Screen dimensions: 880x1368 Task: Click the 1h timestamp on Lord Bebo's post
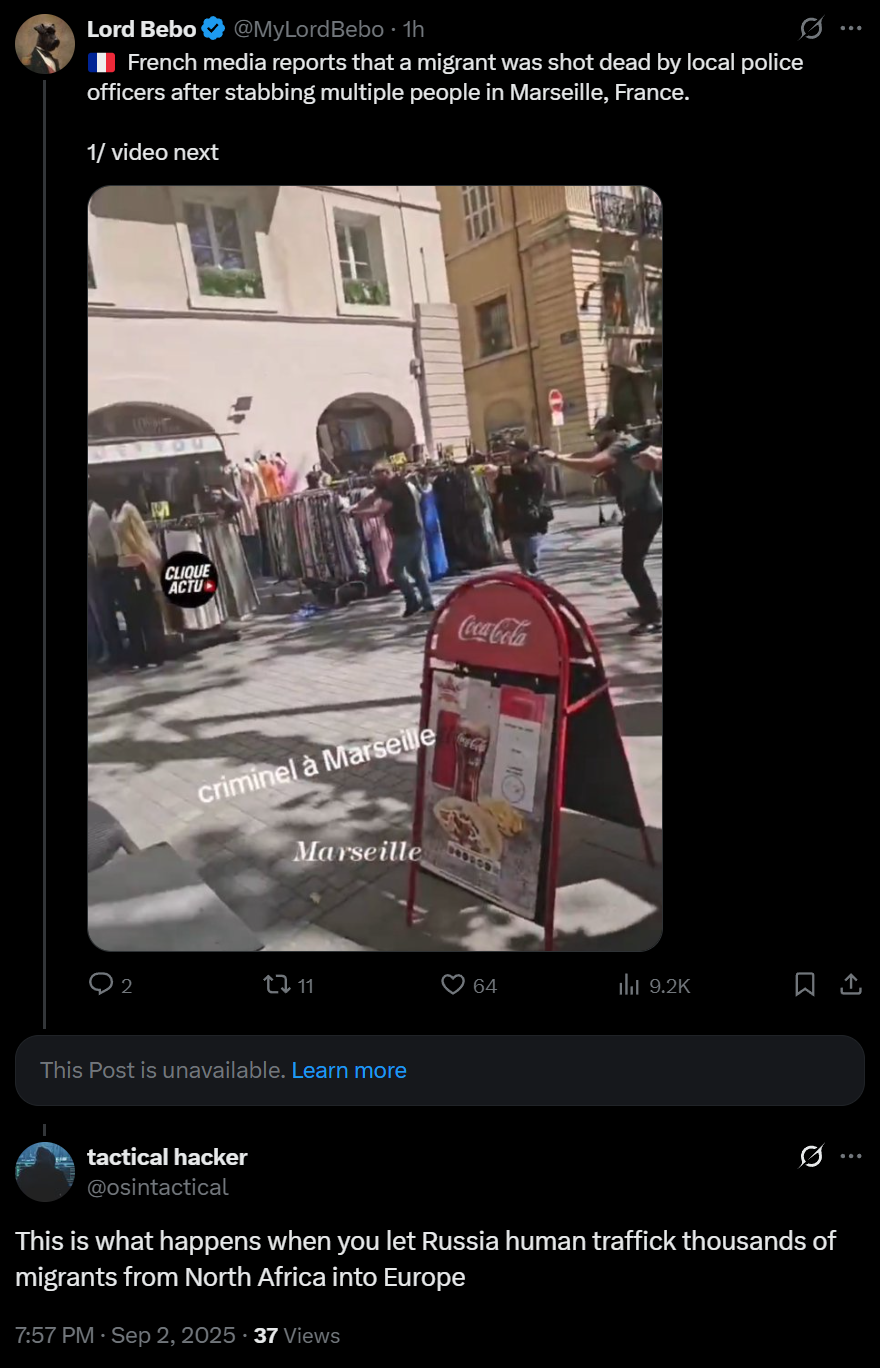414,30
